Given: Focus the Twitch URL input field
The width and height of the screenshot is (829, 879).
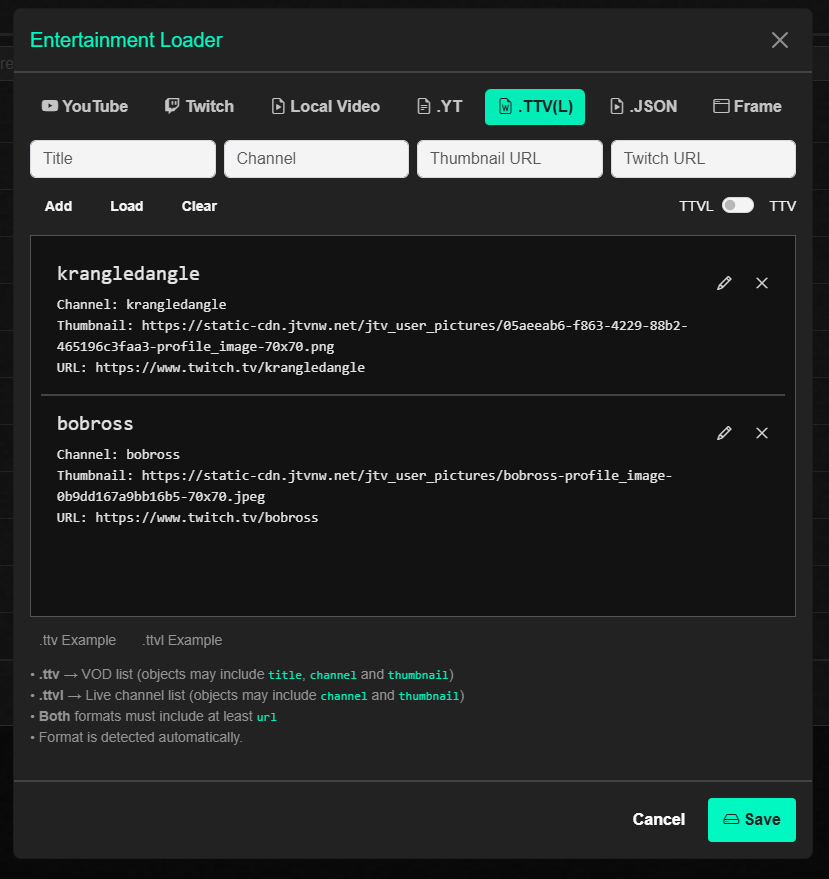Looking at the screenshot, I should pos(703,159).
